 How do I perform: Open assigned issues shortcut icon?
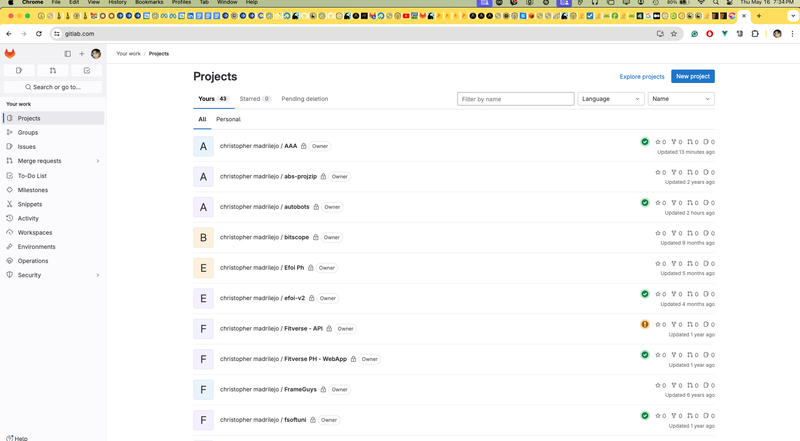pos(19,71)
